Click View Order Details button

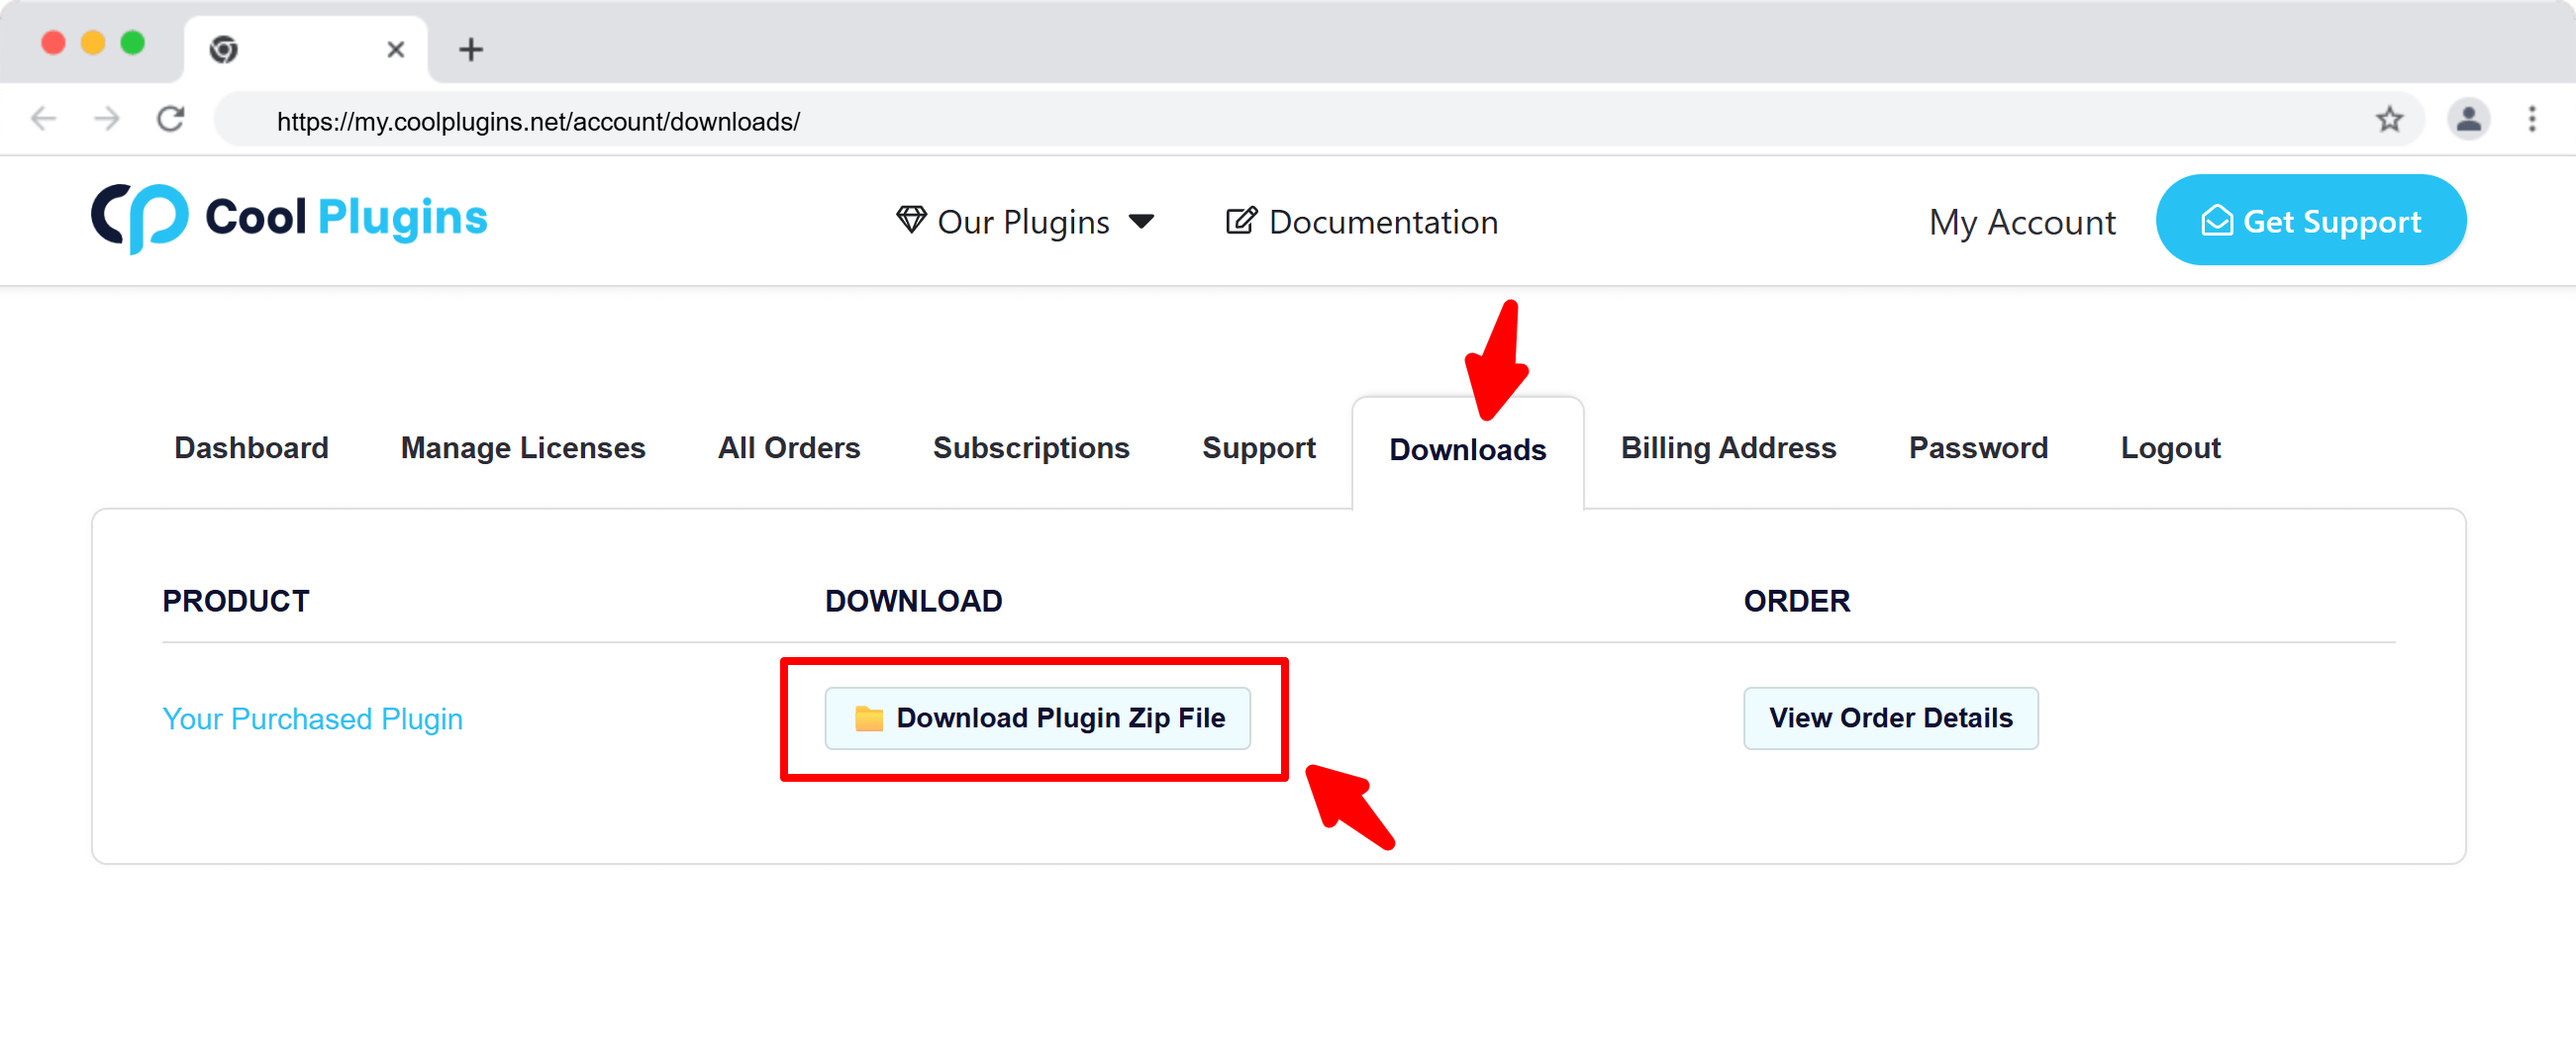(1889, 717)
